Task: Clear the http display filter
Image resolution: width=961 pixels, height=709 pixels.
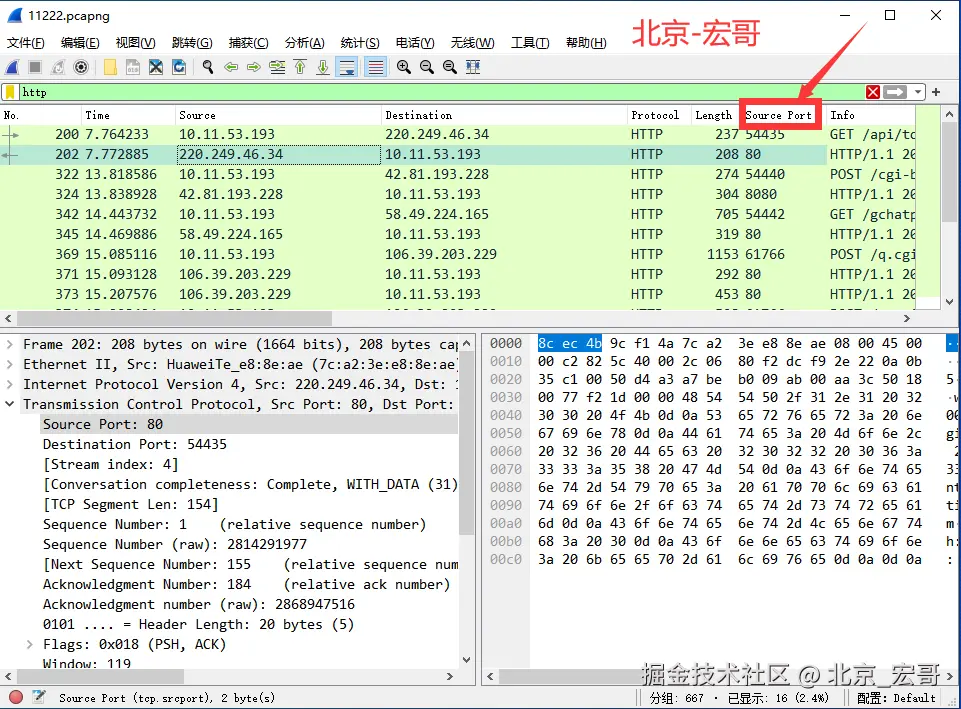Action: click(x=873, y=92)
